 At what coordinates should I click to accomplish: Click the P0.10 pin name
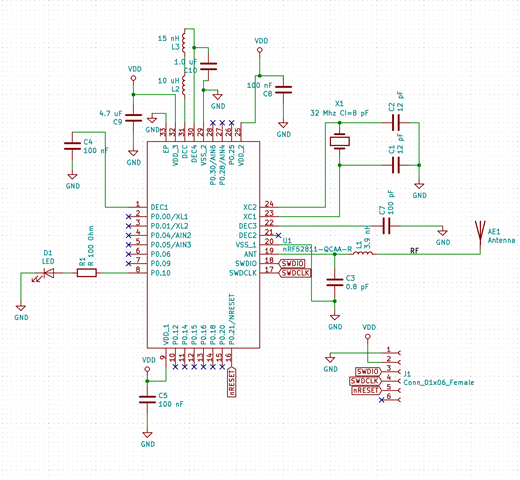coord(160,273)
